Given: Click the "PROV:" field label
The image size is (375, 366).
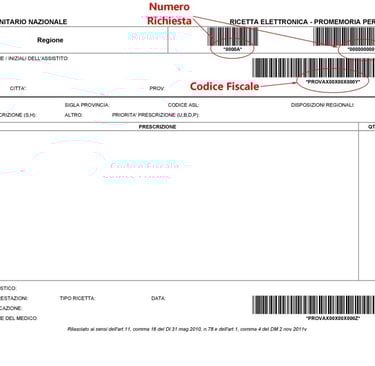Looking at the screenshot, I should [x=157, y=88].
